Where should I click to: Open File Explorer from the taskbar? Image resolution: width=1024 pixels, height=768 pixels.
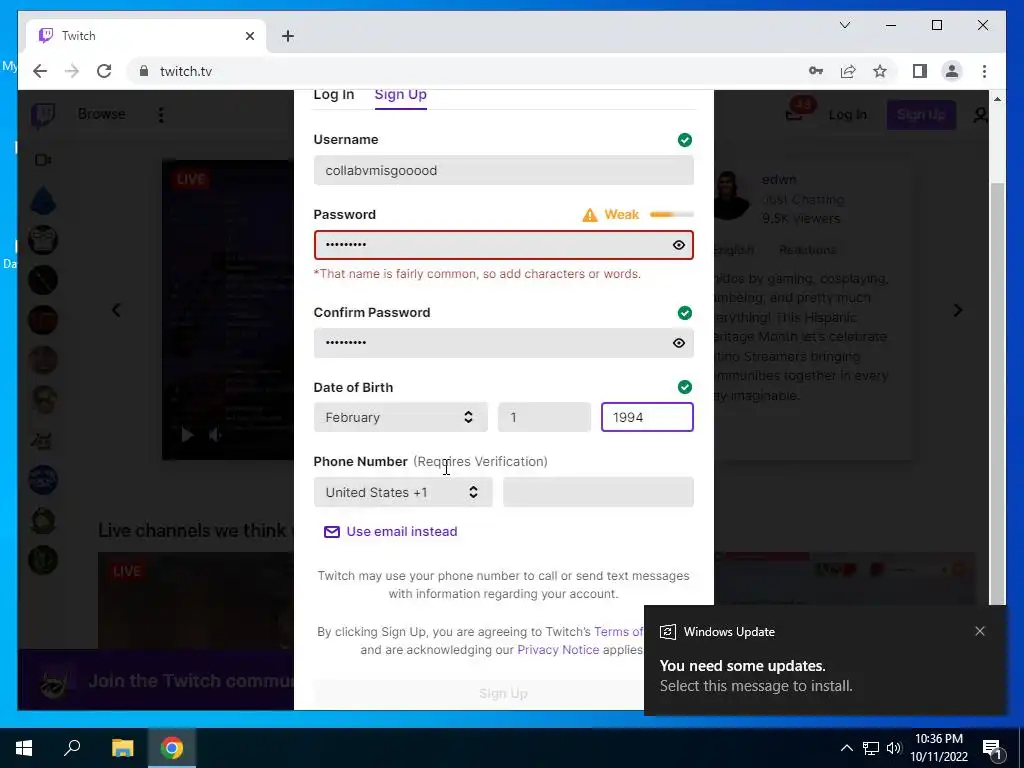tap(122, 748)
